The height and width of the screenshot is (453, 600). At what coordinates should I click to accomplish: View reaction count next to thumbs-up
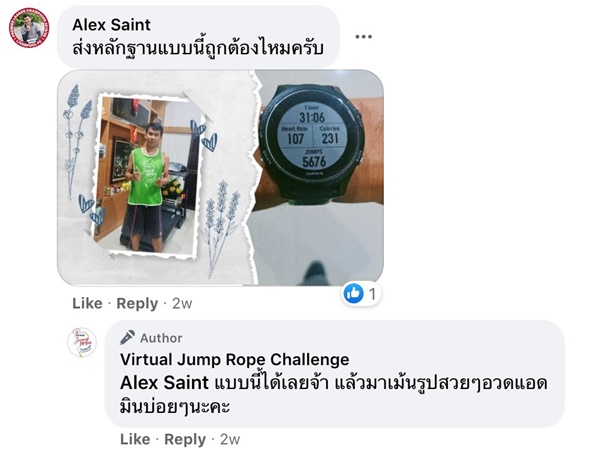pos(372,294)
